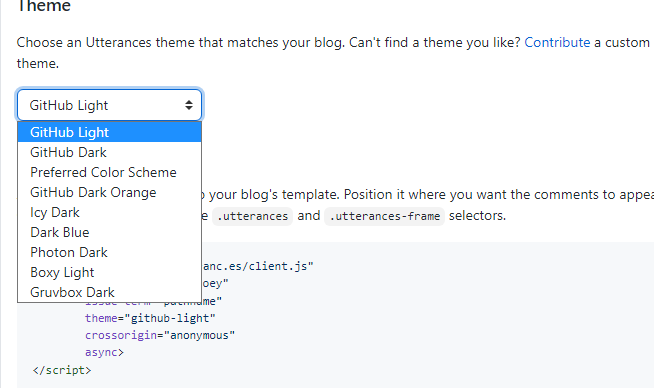
Task: Choose Boxy Light theme
Action: (109, 272)
